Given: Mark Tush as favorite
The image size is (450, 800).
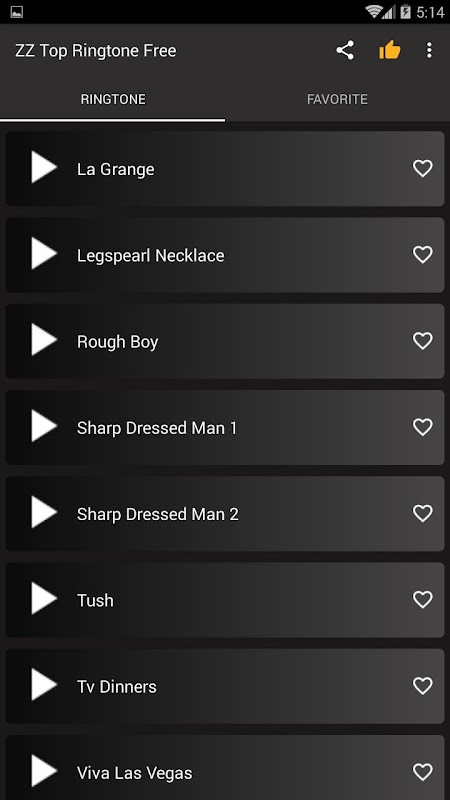Looking at the screenshot, I should (422, 599).
